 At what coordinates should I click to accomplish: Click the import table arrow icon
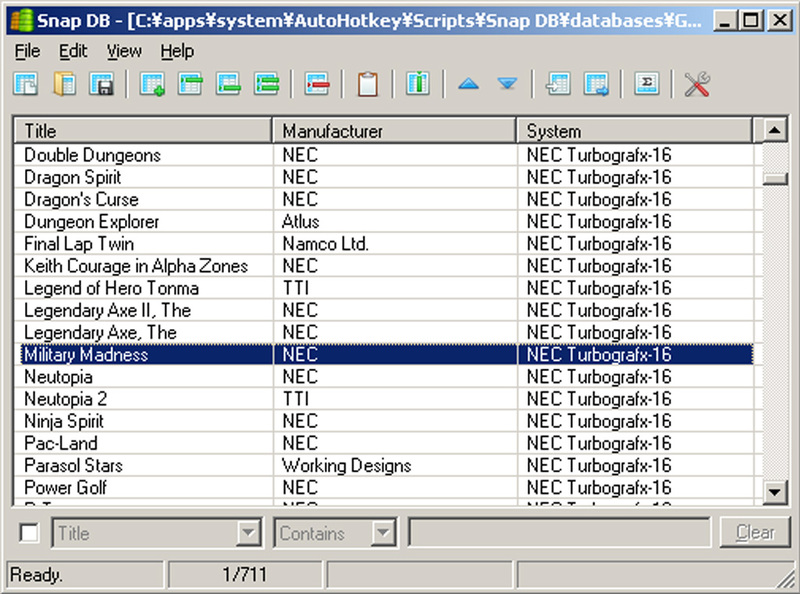click(x=558, y=84)
